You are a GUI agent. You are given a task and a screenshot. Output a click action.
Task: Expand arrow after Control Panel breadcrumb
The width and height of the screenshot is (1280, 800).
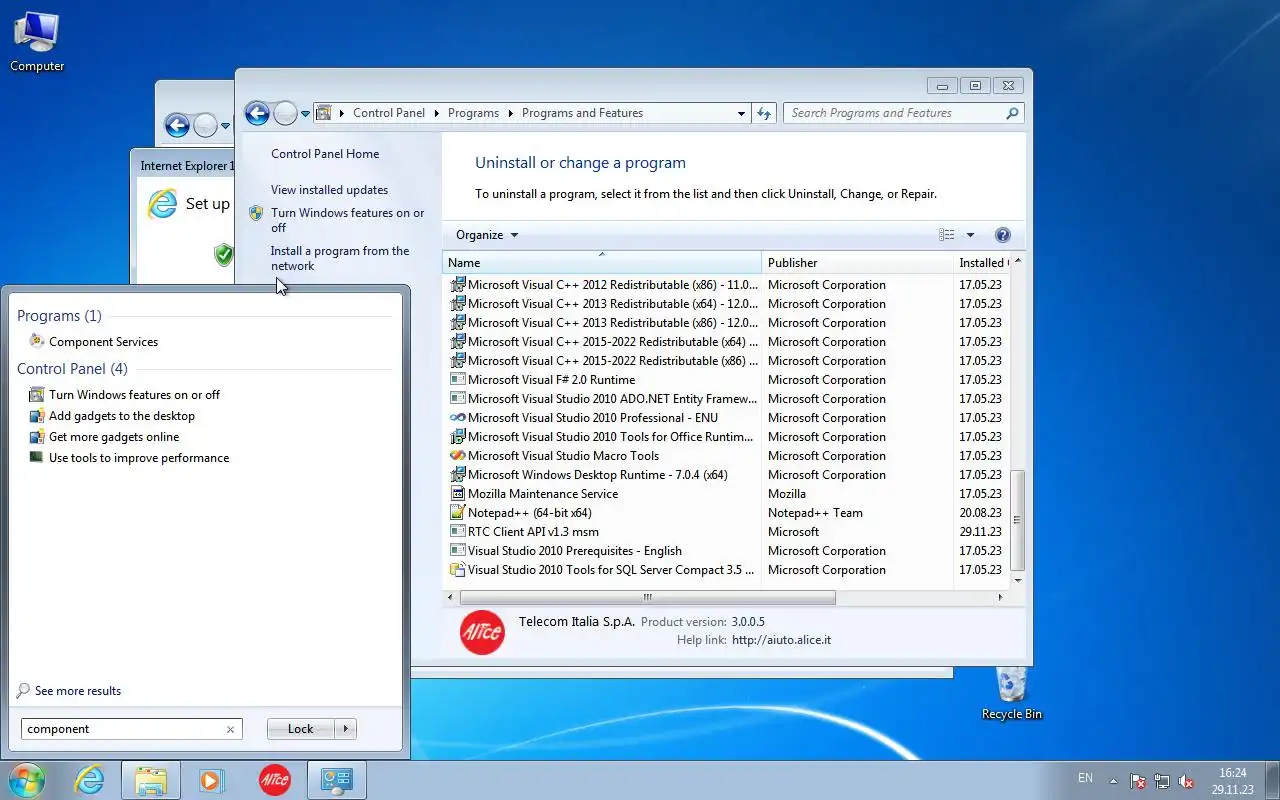tap(436, 113)
